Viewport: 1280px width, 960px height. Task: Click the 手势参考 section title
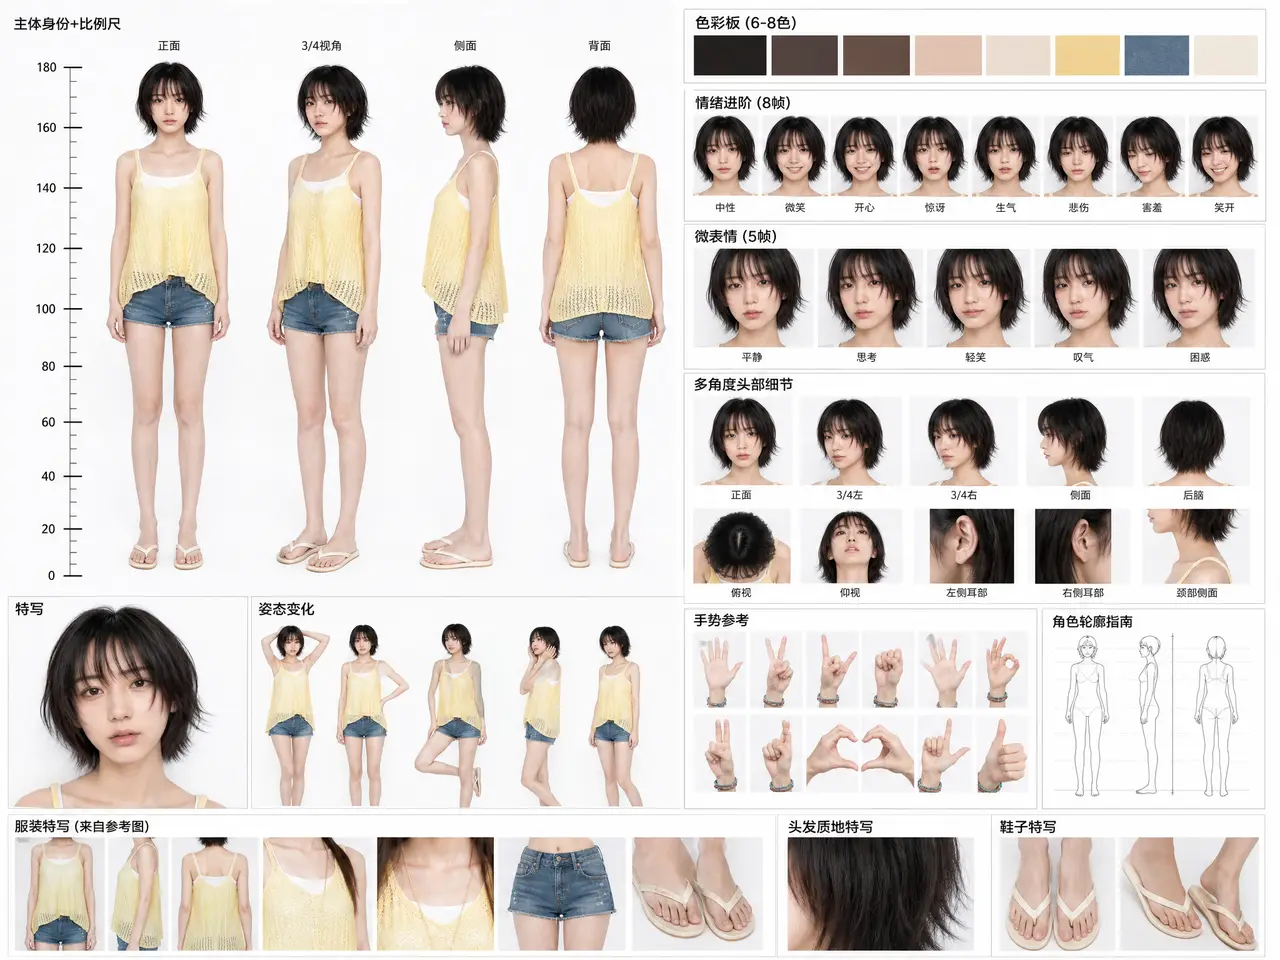(721, 620)
